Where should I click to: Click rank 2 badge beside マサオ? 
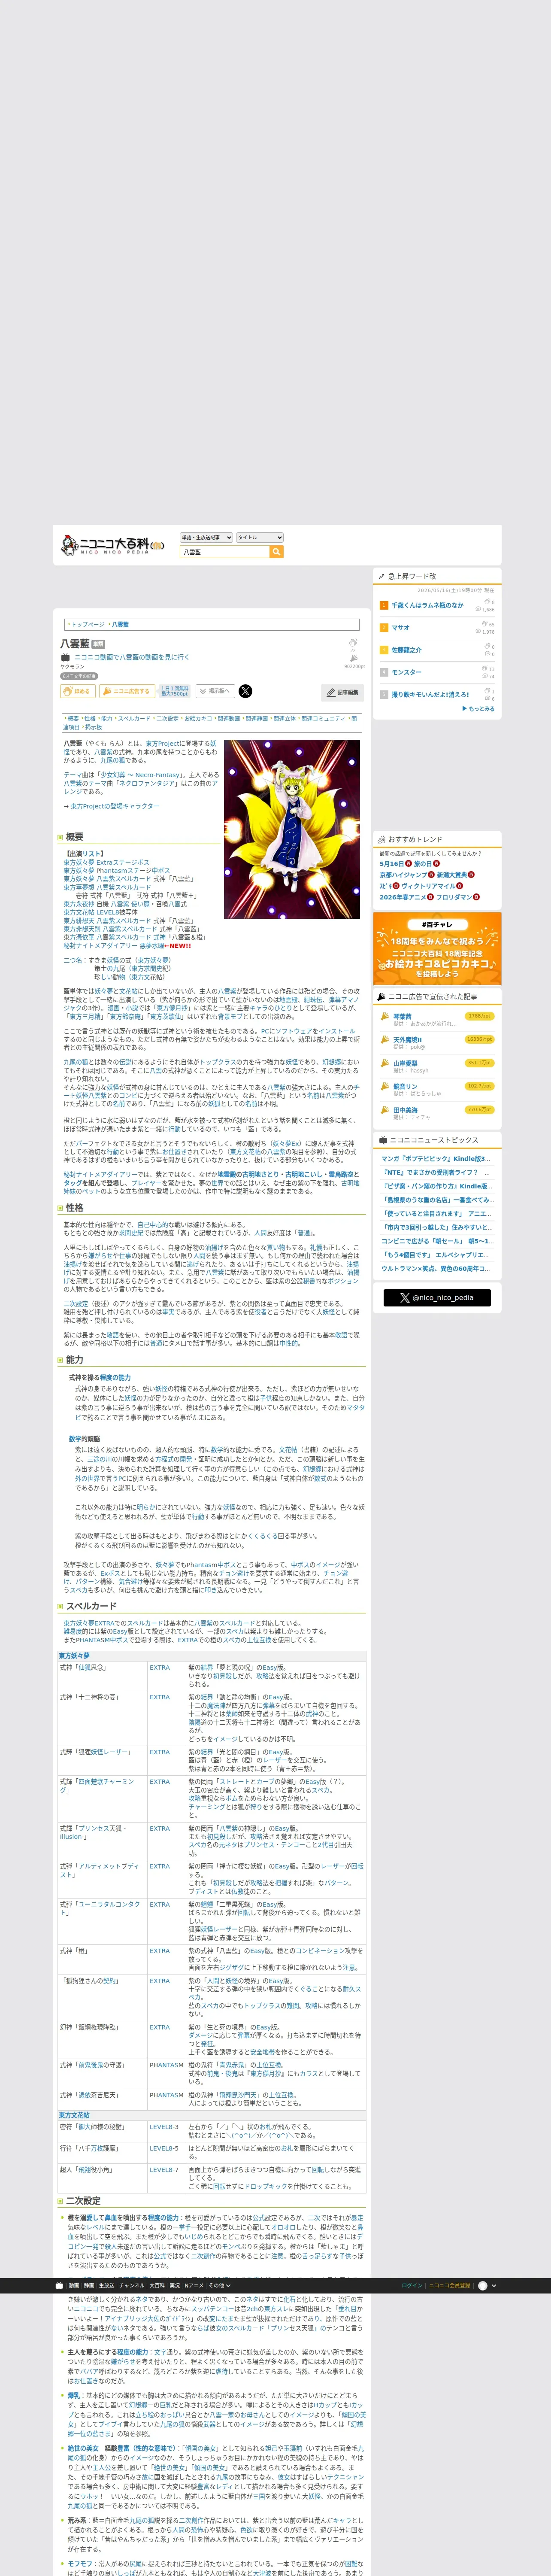(383, 628)
